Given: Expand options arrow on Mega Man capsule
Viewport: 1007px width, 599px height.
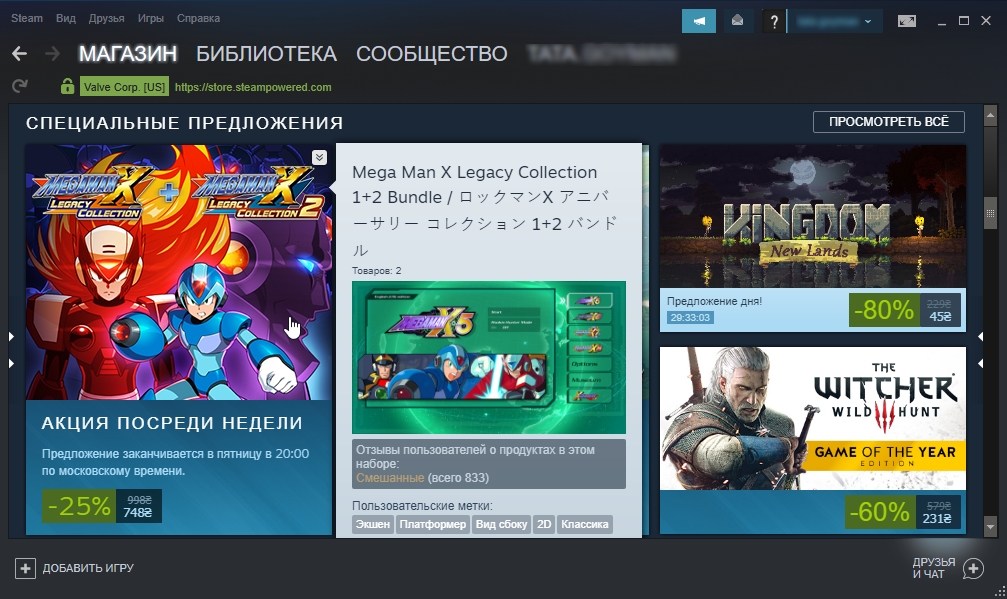Looking at the screenshot, I should coord(319,157).
